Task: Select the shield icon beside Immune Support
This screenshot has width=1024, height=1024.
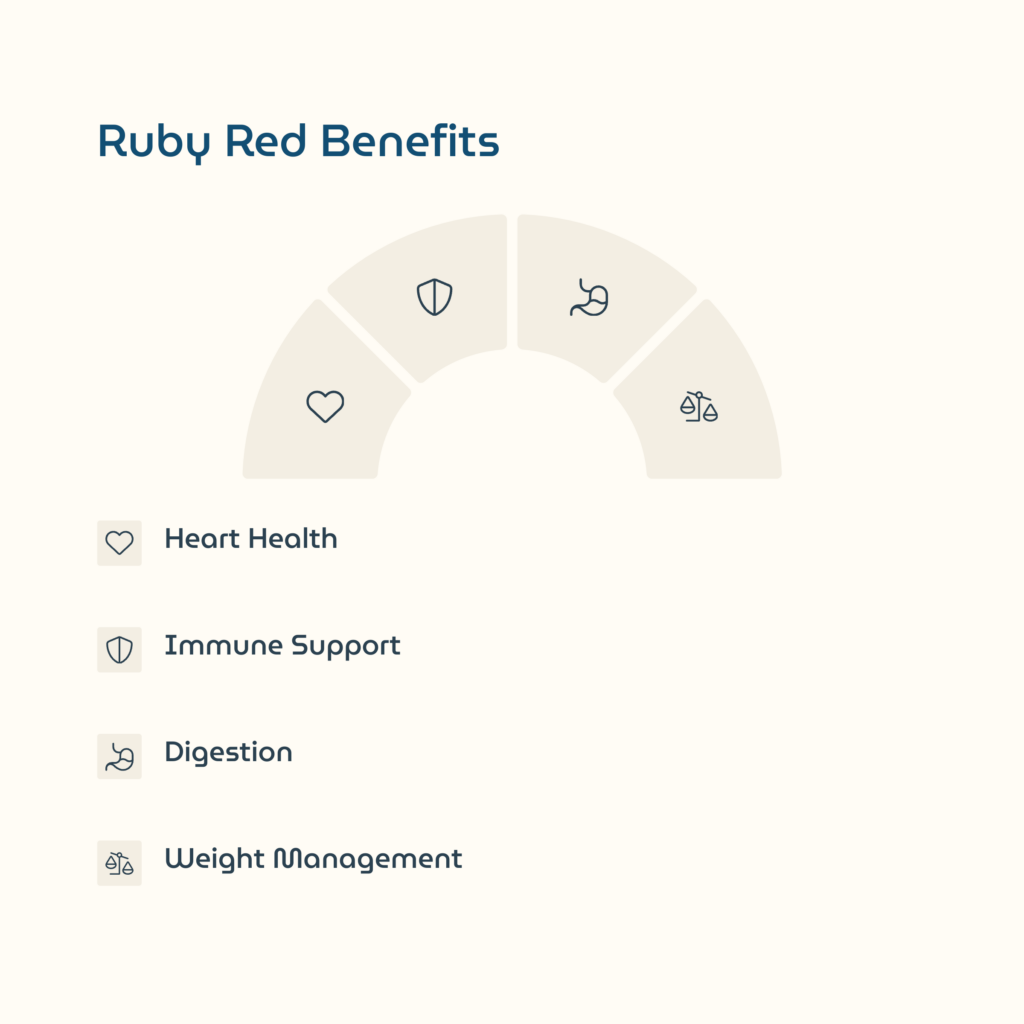Action: [119, 650]
